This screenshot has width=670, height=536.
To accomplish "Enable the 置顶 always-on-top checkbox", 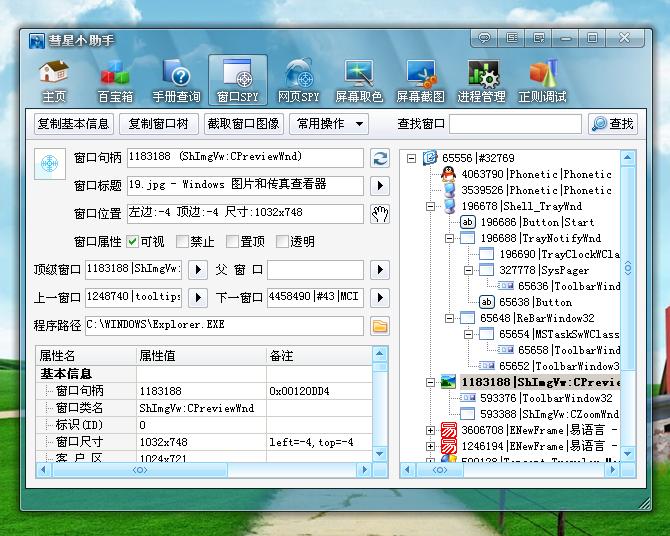I will click(231, 241).
